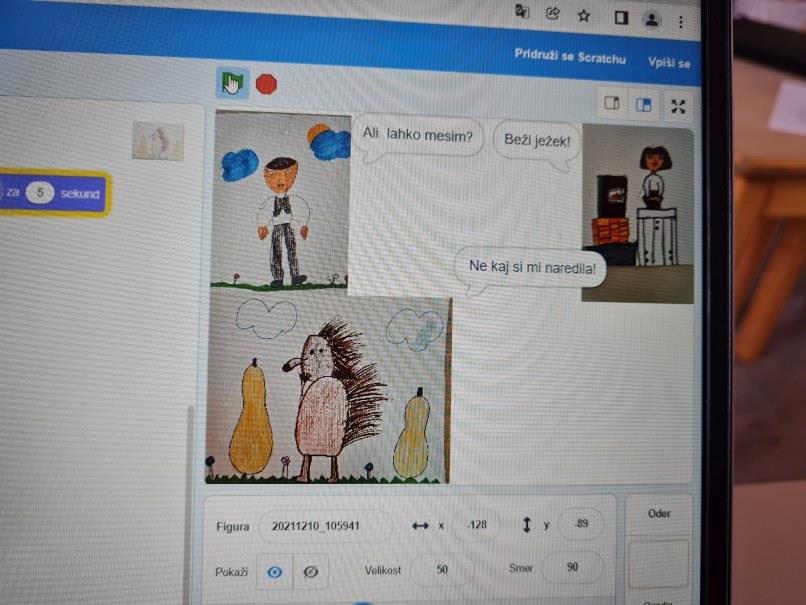This screenshot has width=806, height=605.
Task: Click the 'Vpiši se' sign-in link
Action: coord(669,63)
